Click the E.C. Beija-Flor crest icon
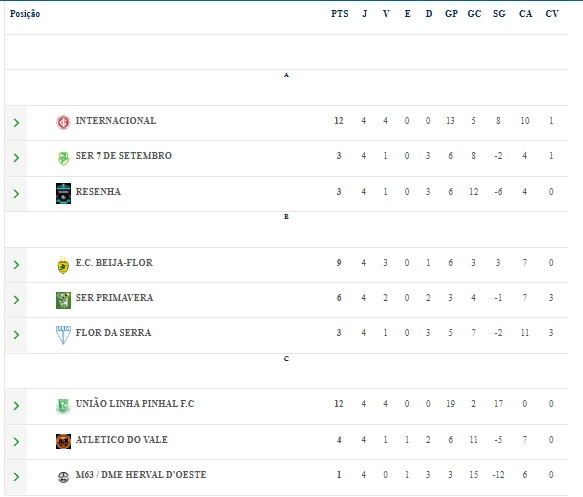The image size is (583, 497). 63,265
